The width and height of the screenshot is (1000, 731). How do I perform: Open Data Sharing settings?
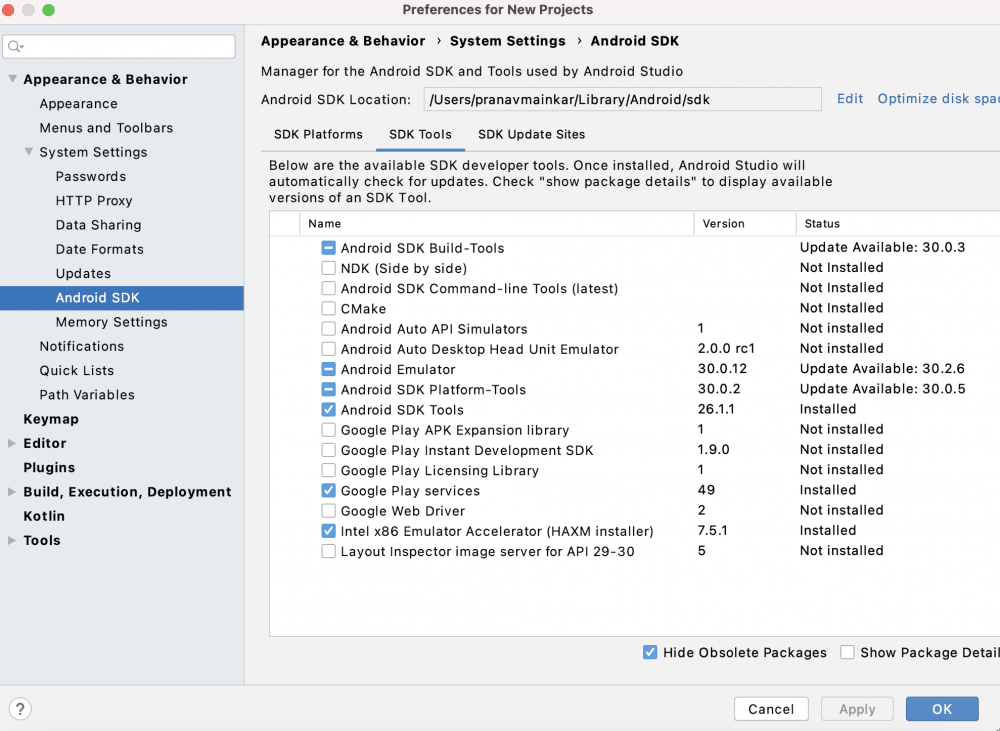pos(98,225)
